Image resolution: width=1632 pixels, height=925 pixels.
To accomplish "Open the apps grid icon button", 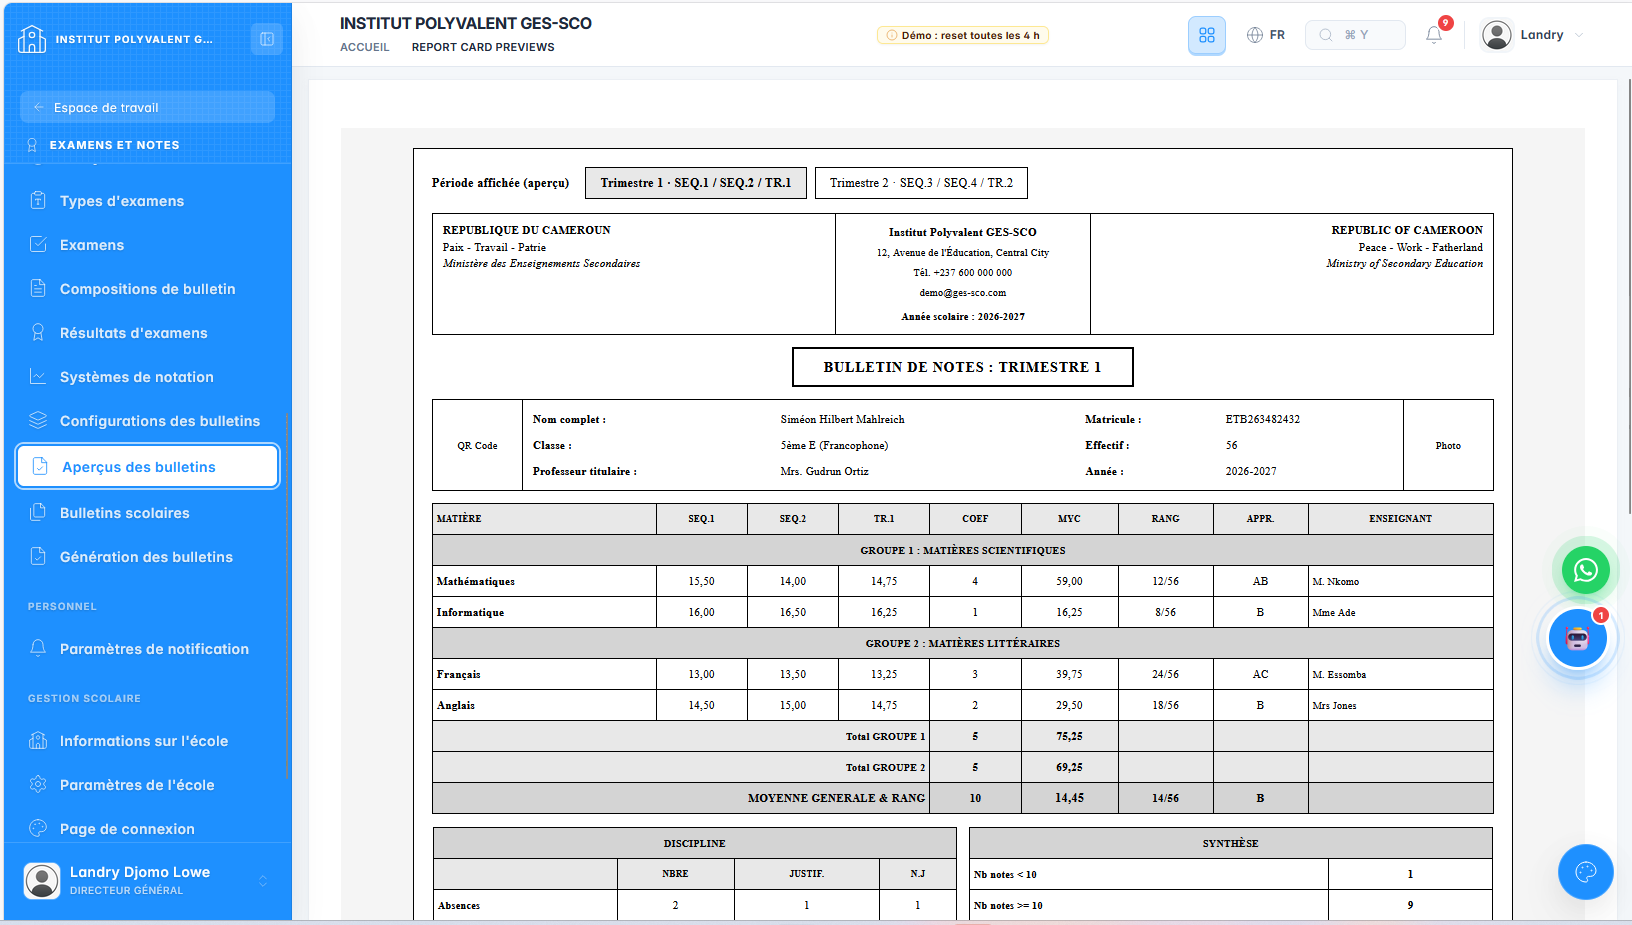I will pos(1207,35).
